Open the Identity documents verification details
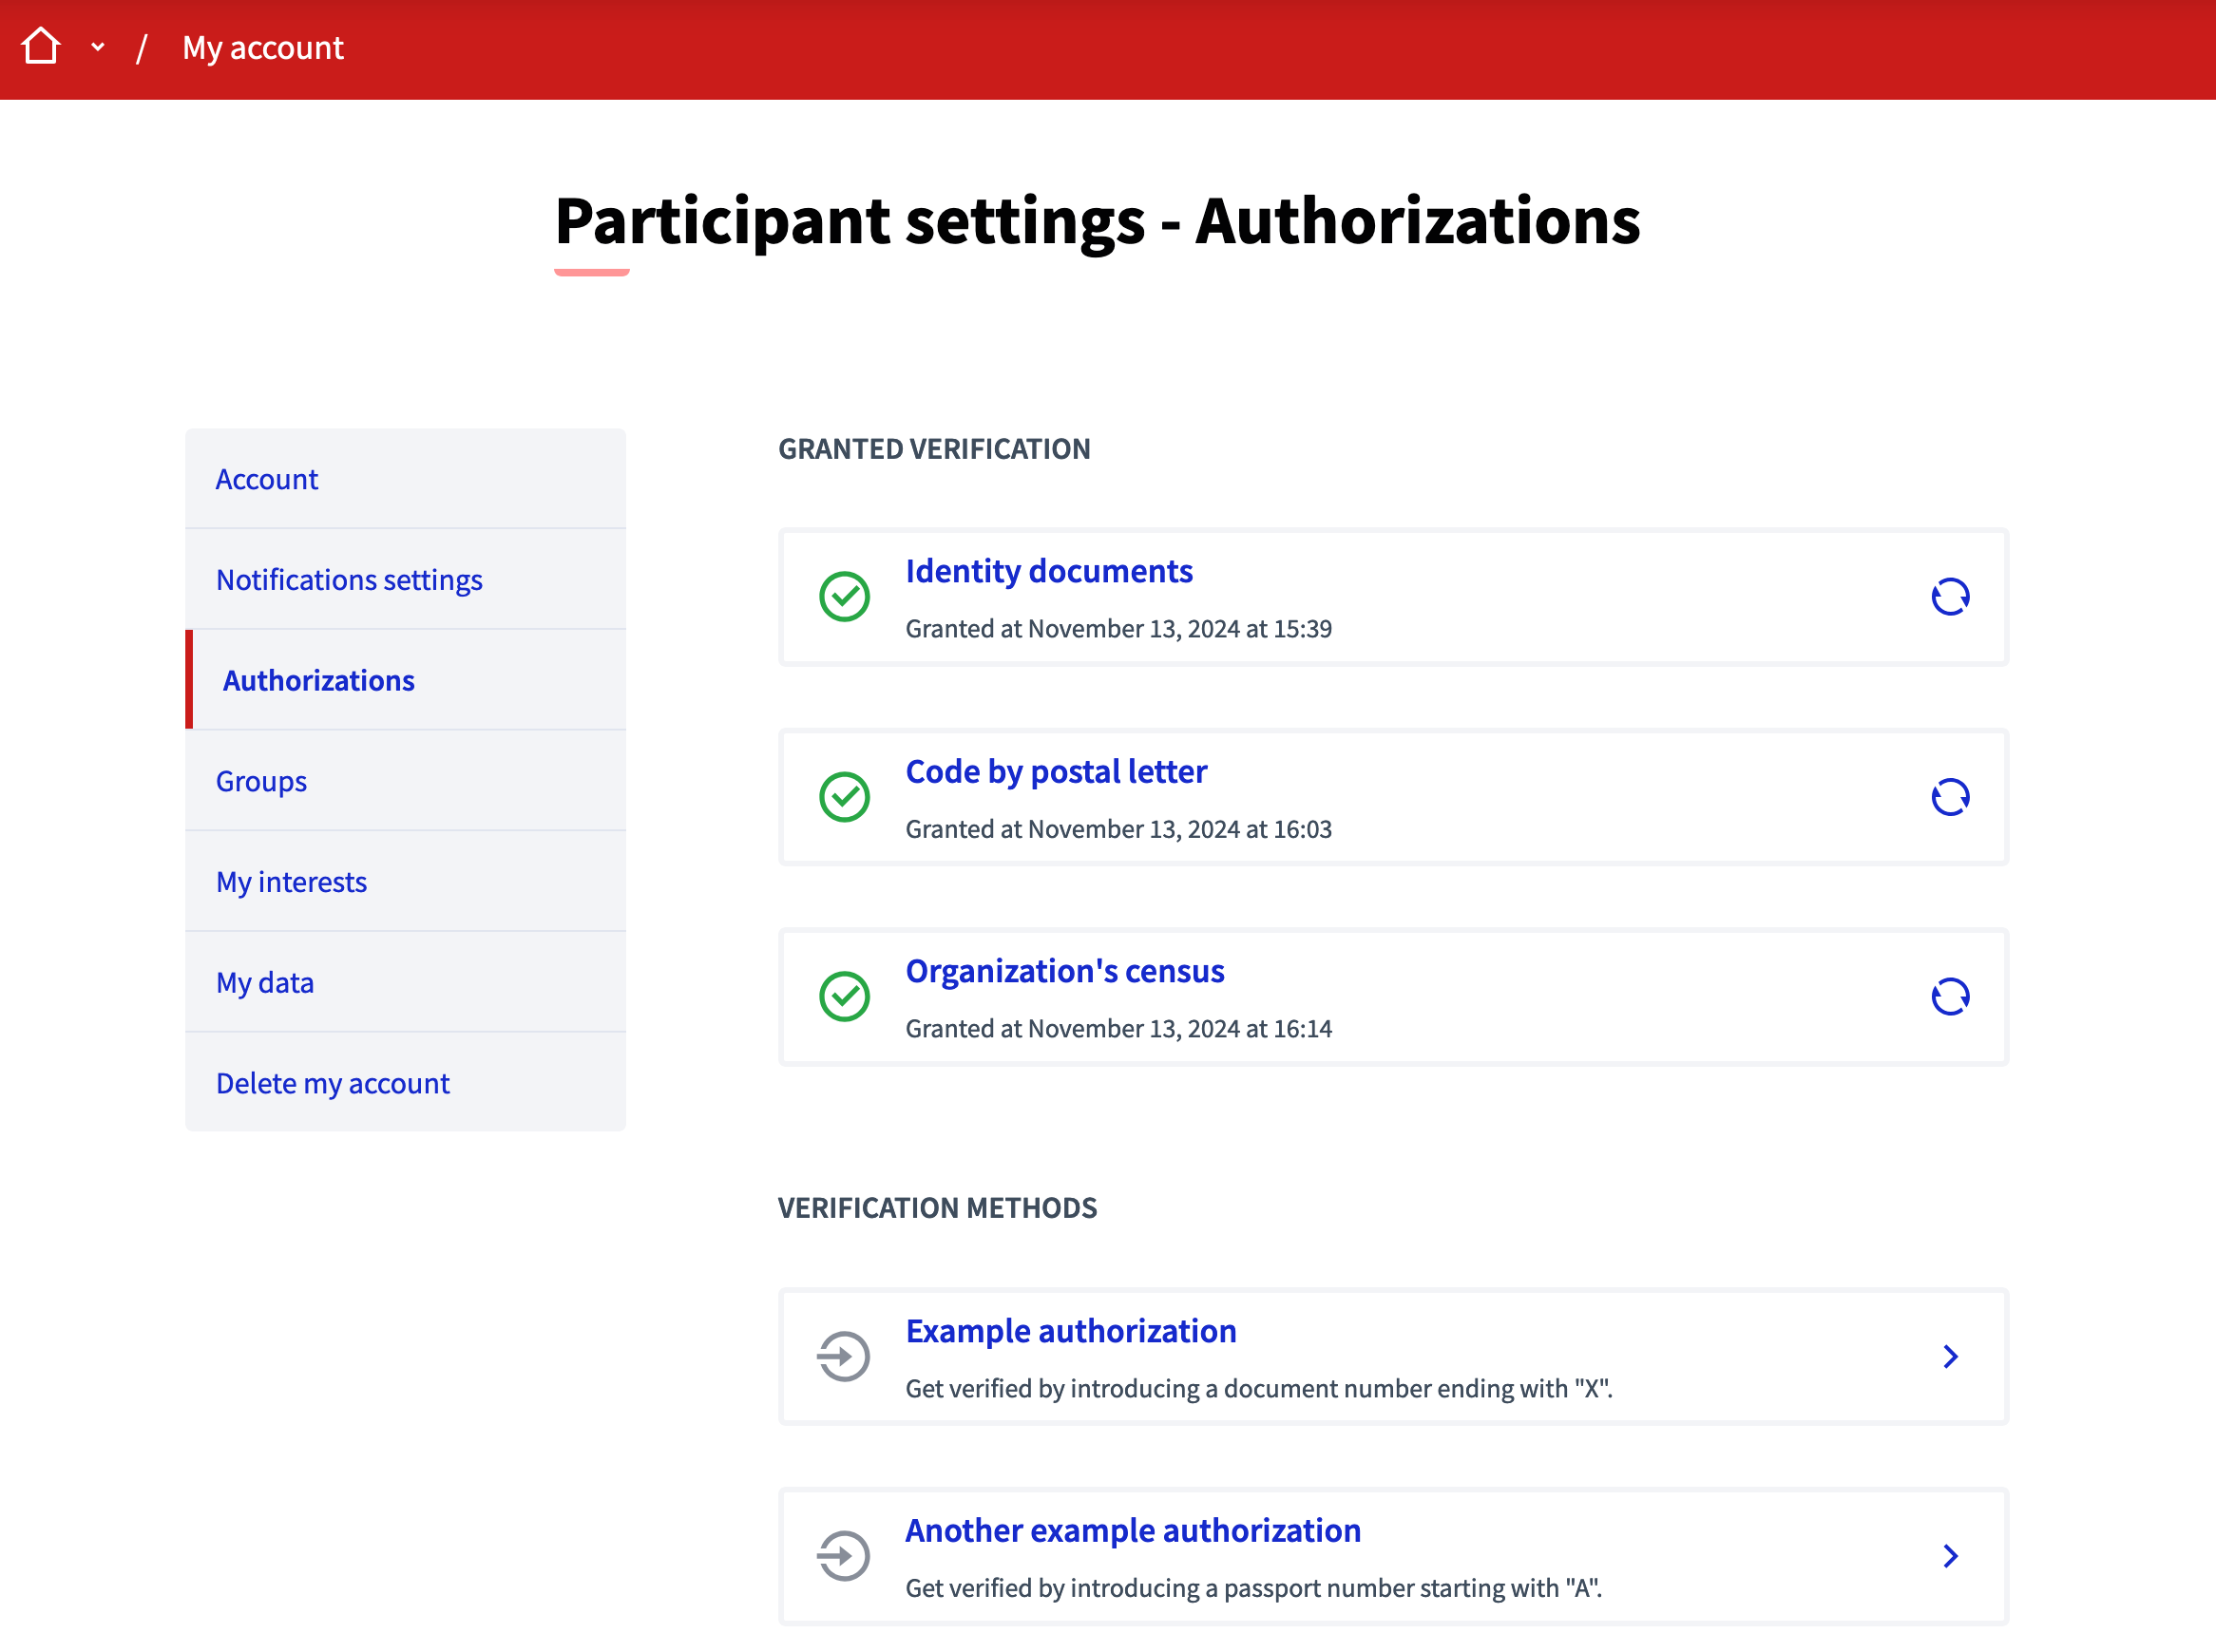Image resolution: width=2216 pixels, height=1652 pixels. 1048,570
